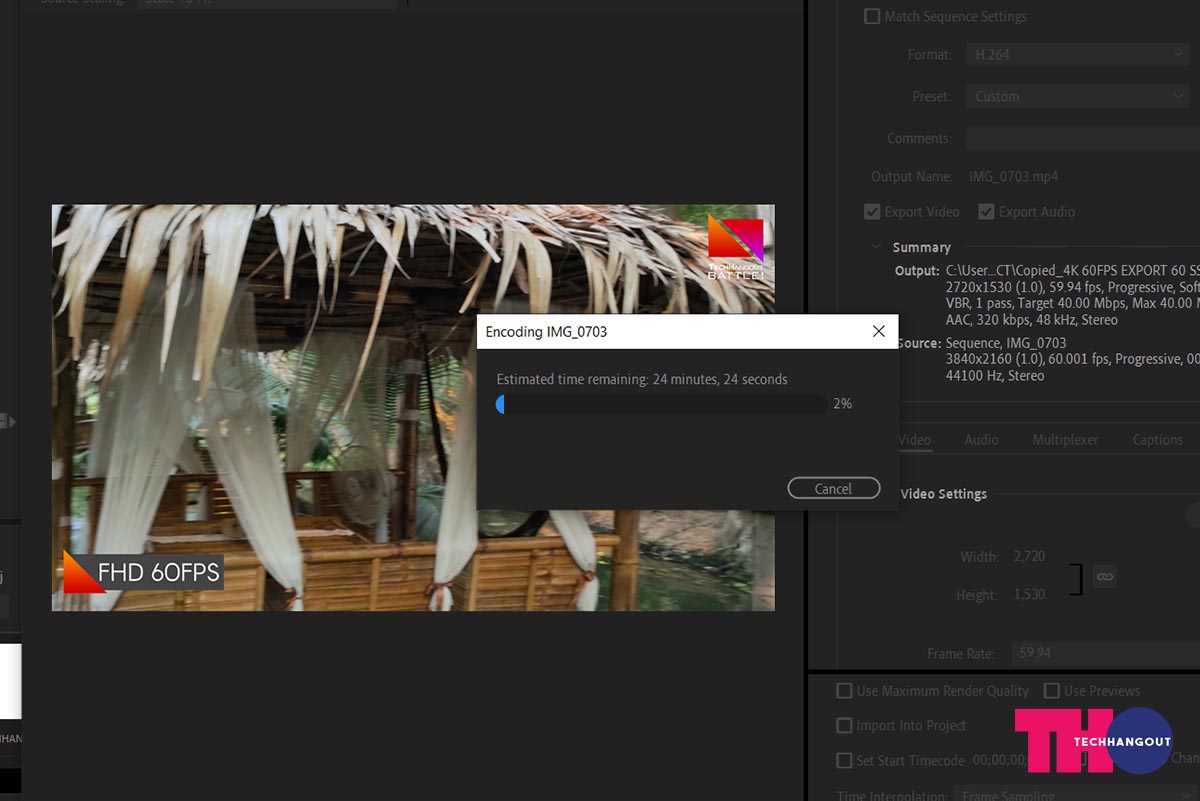Enable Import Into Project option

844,726
